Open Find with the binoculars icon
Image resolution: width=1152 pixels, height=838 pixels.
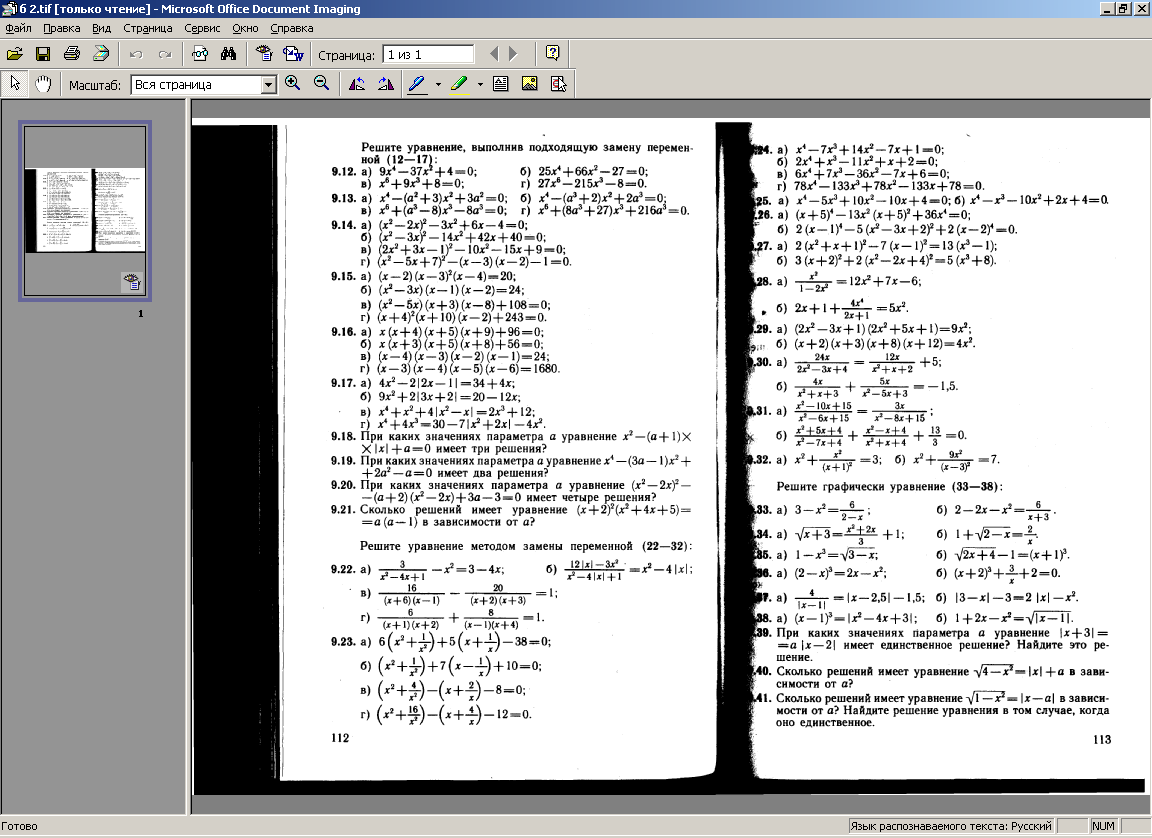[228, 54]
